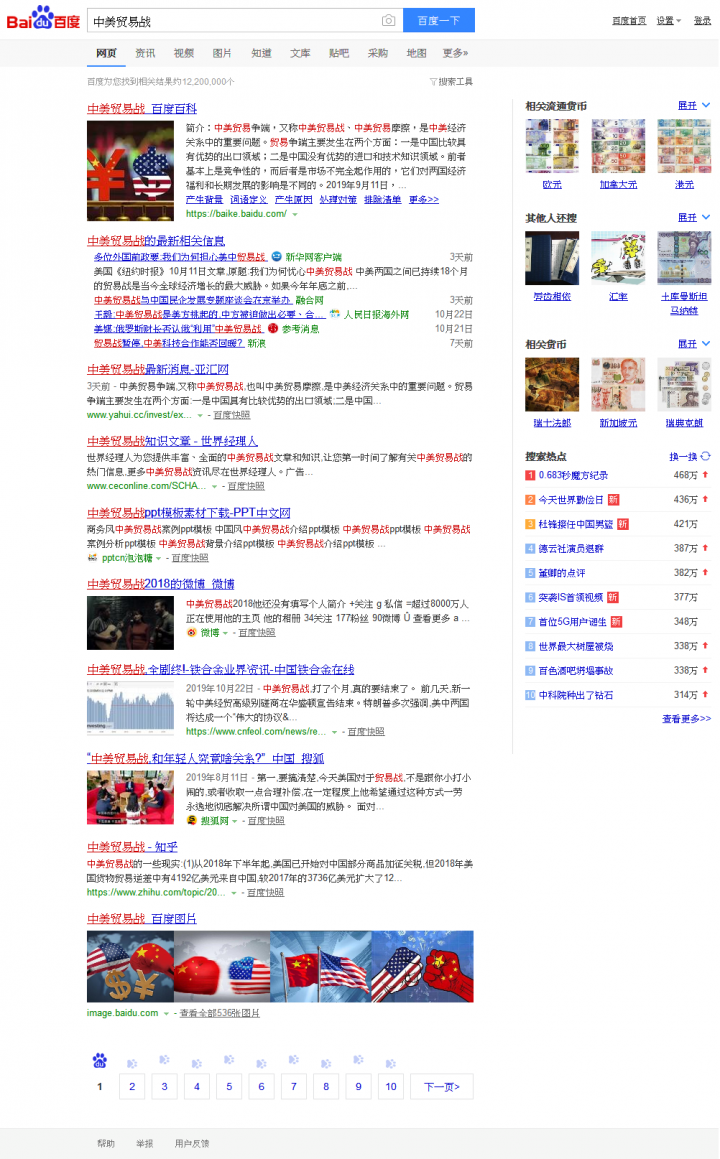
Task: Click 查看全部536张图片 link
Action: point(220,1013)
